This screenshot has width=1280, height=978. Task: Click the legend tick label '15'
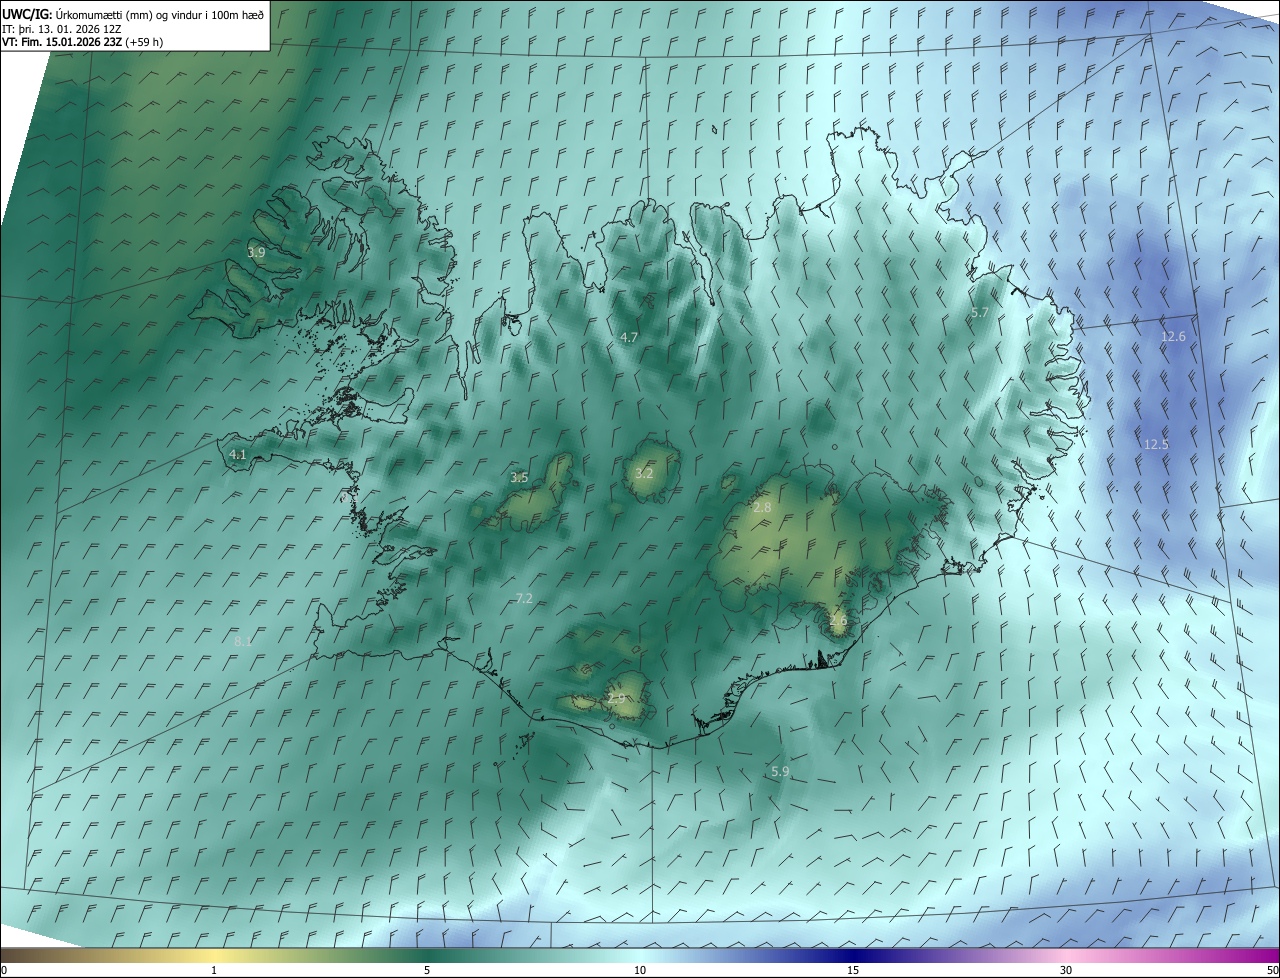pyautogui.click(x=853, y=970)
